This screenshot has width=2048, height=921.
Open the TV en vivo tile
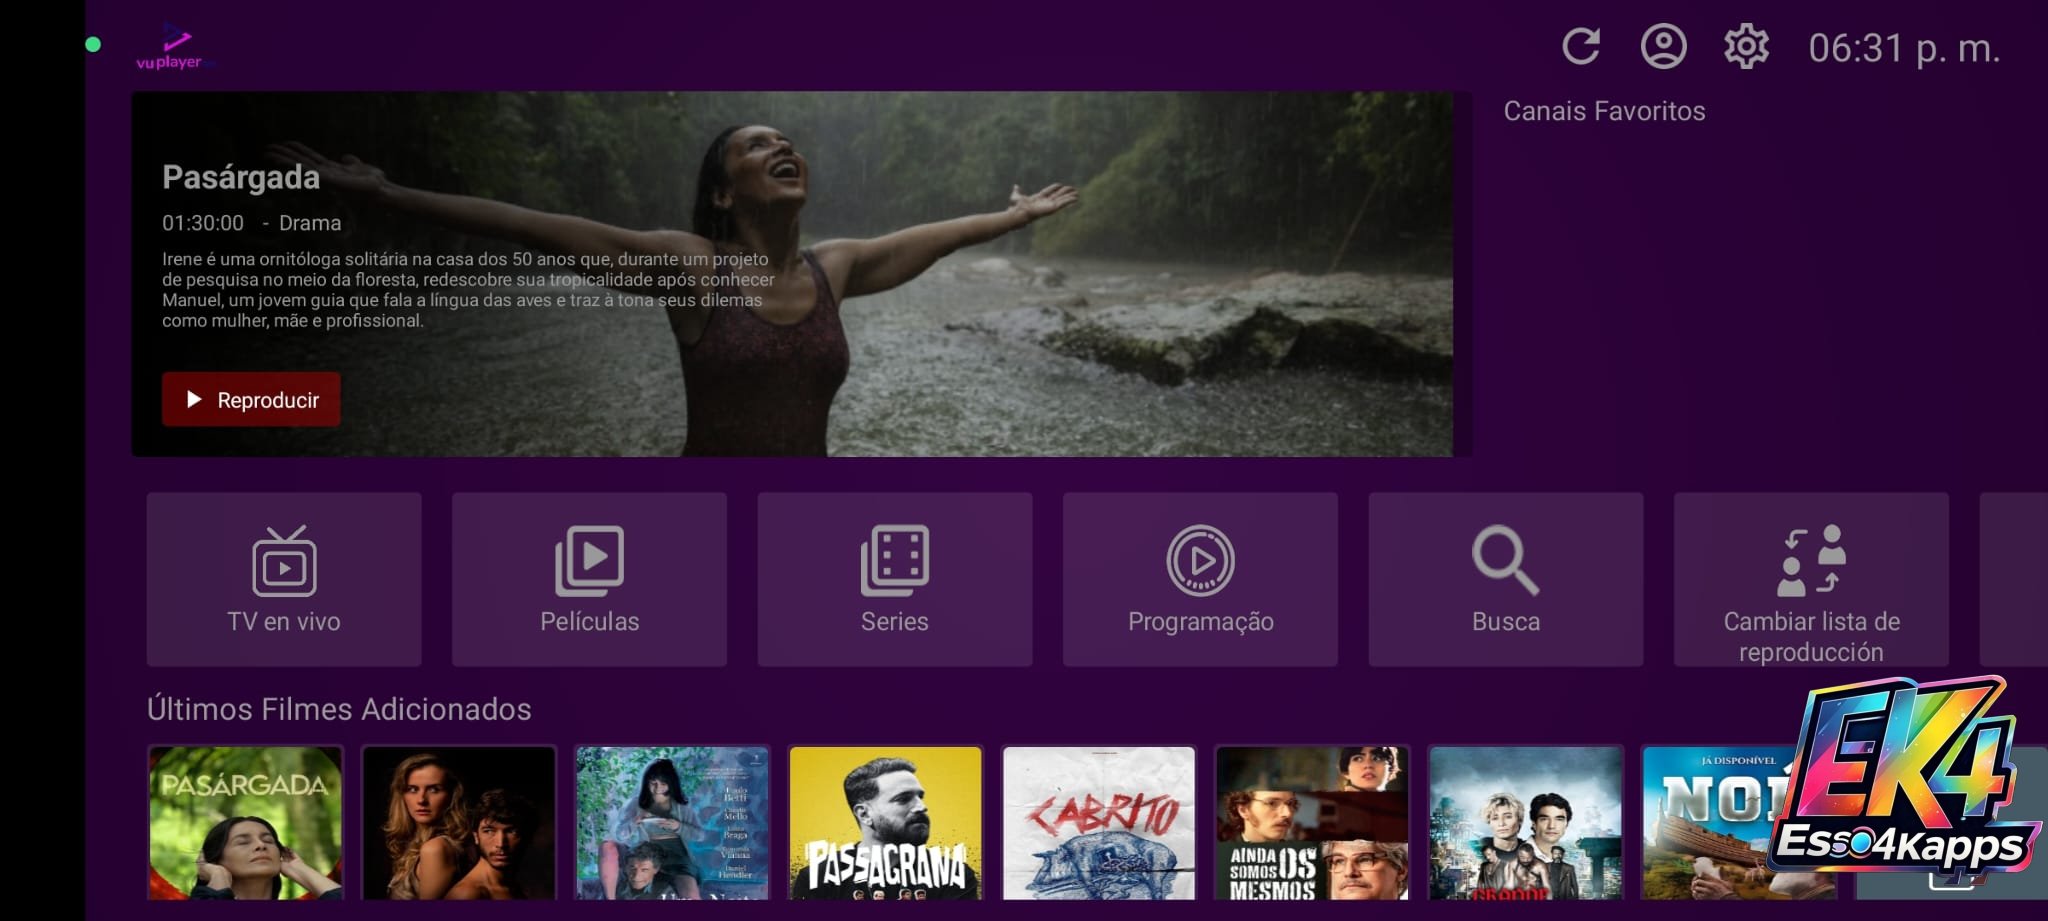pyautogui.click(x=284, y=579)
